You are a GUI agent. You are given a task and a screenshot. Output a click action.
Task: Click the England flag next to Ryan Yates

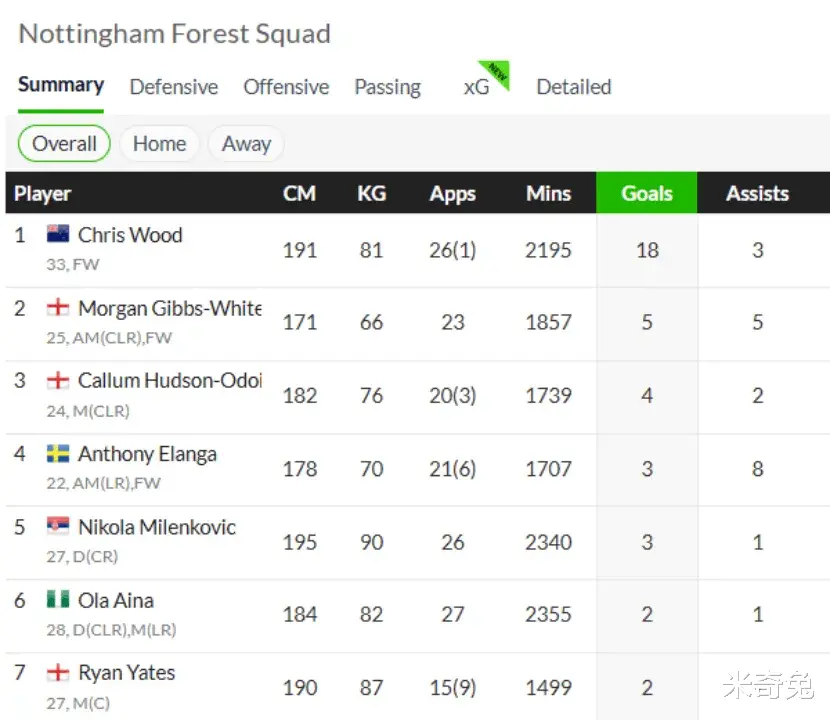(x=58, y=672)
